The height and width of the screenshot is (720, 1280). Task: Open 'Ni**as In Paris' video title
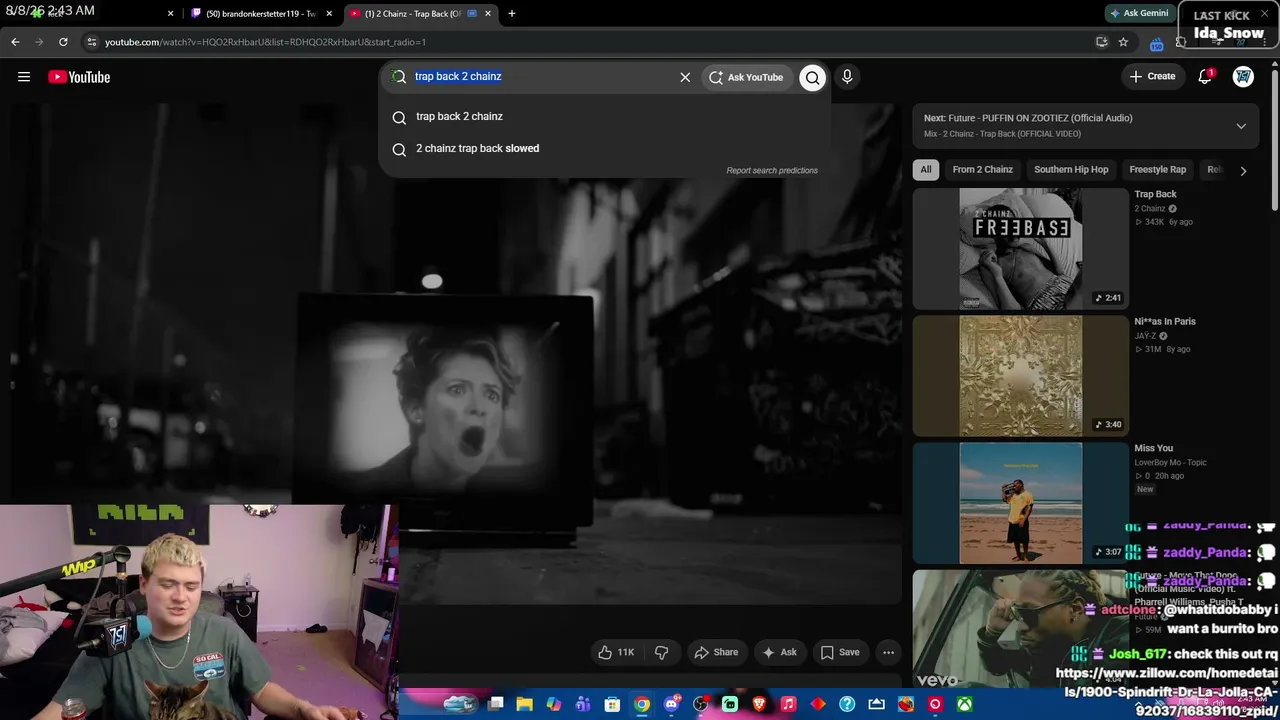tap(1165, 322)
